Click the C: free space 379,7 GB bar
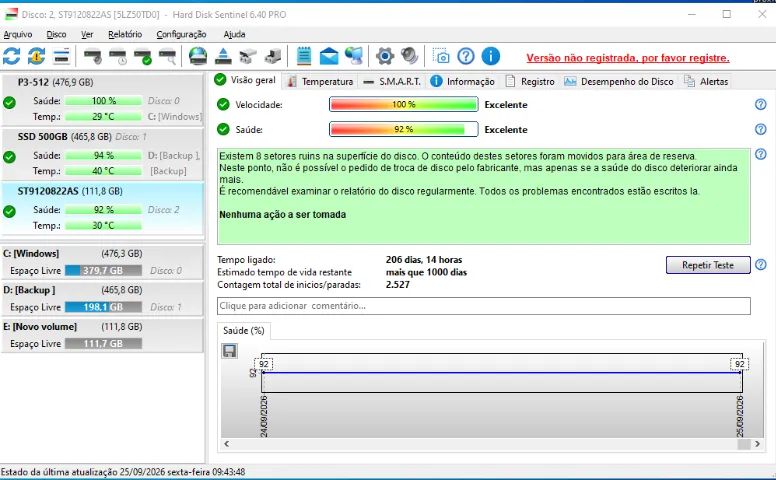776x480 pixels. (103, 271)
